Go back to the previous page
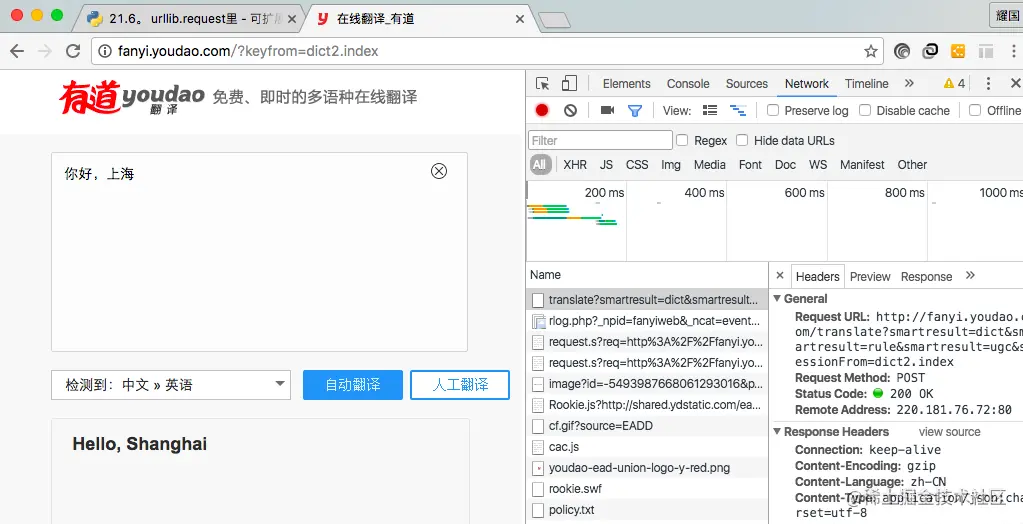Screen dimensions: 1023x524 click(x=17, y=51)
